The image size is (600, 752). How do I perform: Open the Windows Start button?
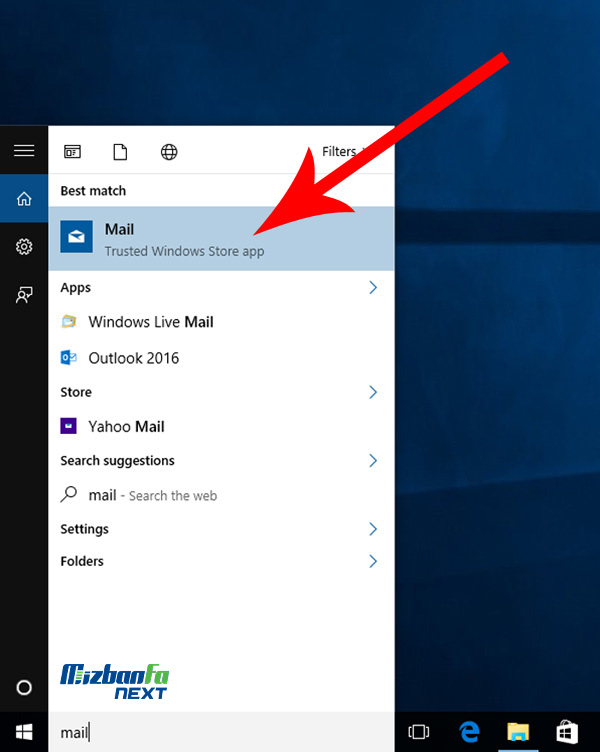pyautogui.click(x=24, y=732)
